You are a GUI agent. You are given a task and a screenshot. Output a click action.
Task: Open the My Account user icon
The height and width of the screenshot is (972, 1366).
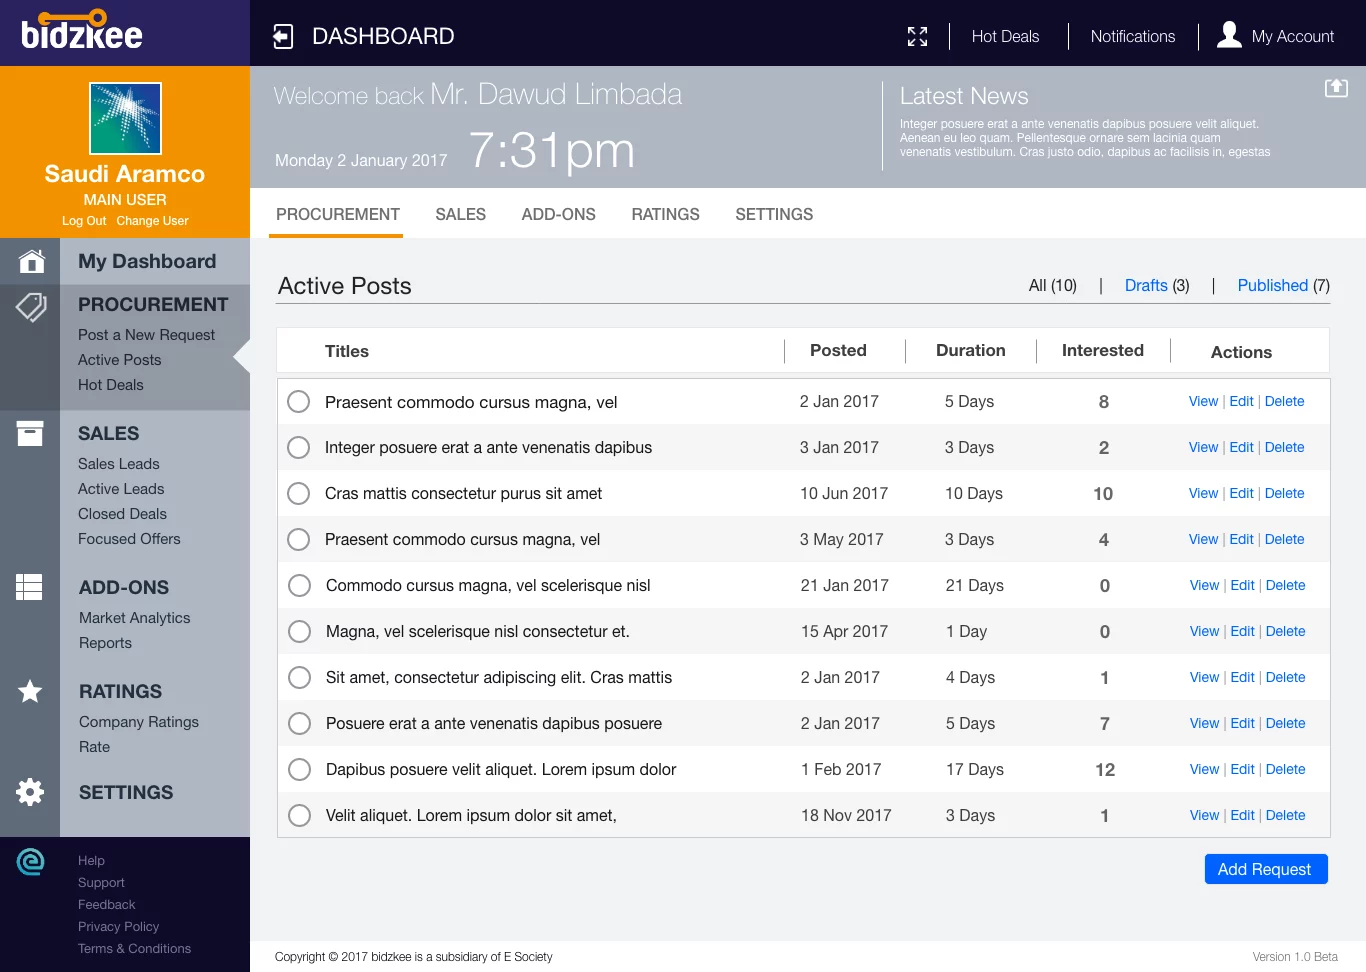pyautogui.click(x=1229, y=35)
